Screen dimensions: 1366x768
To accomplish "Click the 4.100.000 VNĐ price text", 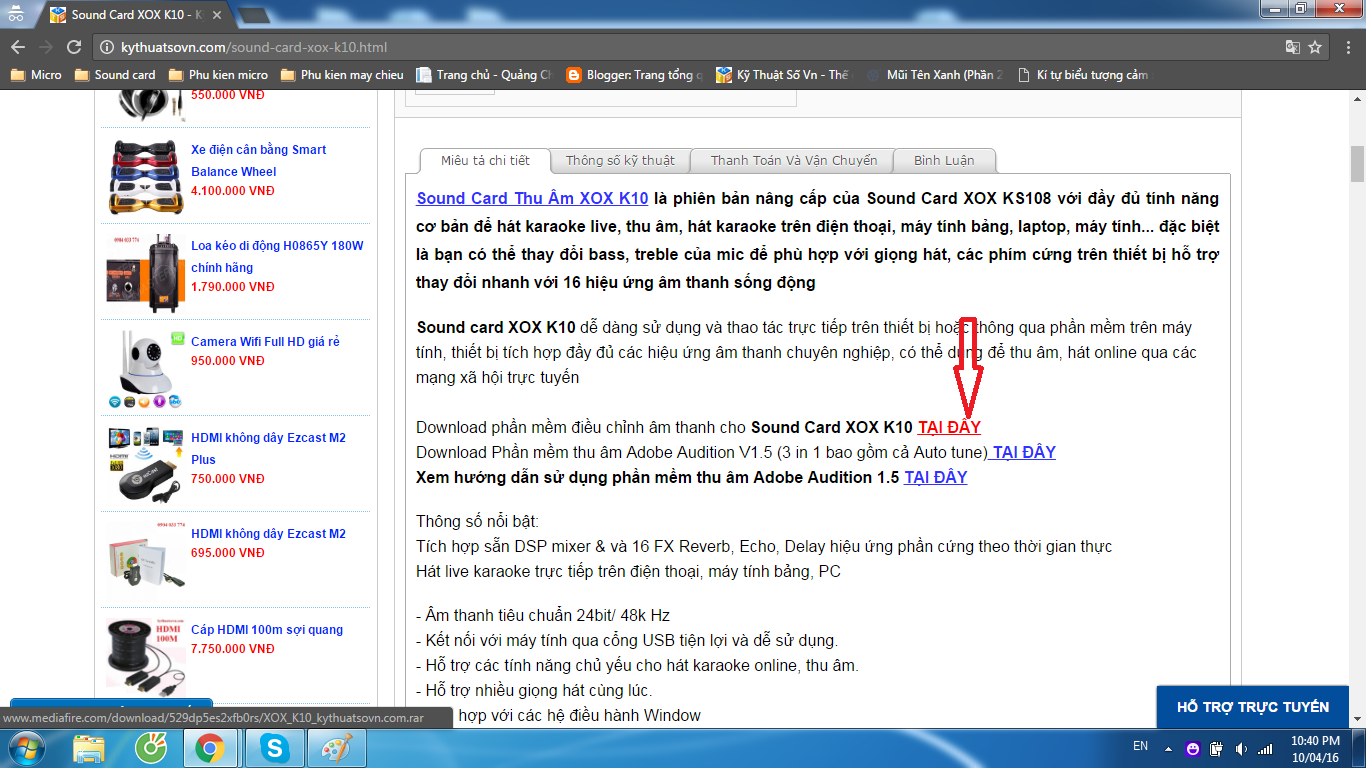I will click(x=233, y=191).
